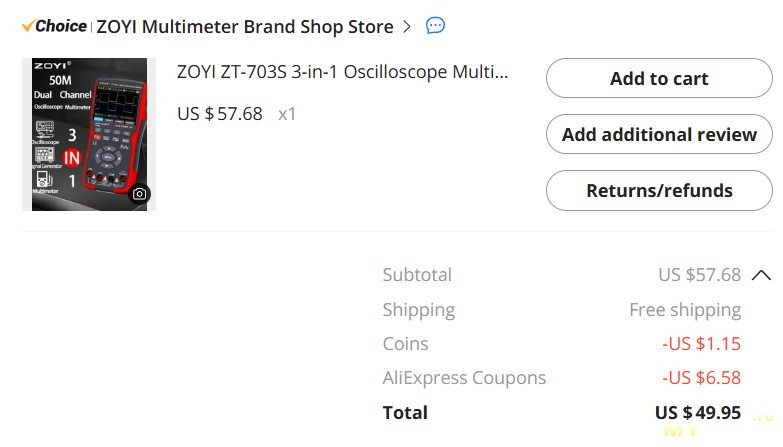This screenshot has width=783, height=447.
Task: Click the US $57.68 item price
Action: tap(220, 114)
